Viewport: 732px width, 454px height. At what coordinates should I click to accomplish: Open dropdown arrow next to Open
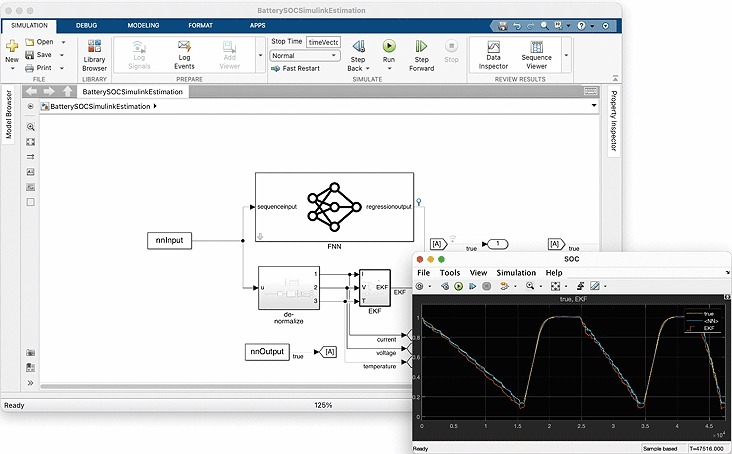pyautogui.click(x=63, y=42)
